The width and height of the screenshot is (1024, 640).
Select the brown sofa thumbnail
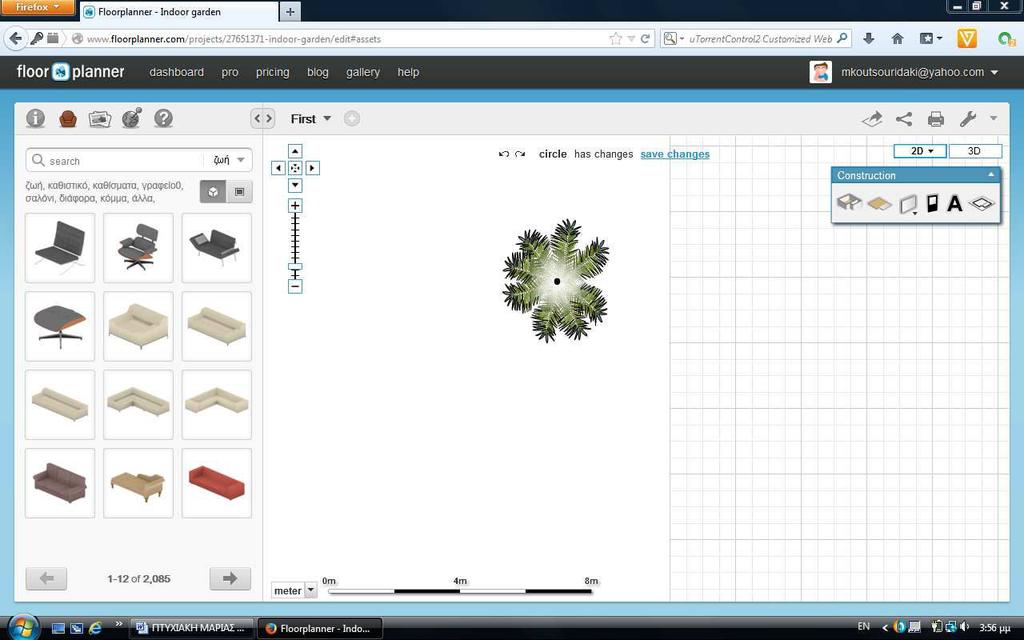(x=59, y=483)
